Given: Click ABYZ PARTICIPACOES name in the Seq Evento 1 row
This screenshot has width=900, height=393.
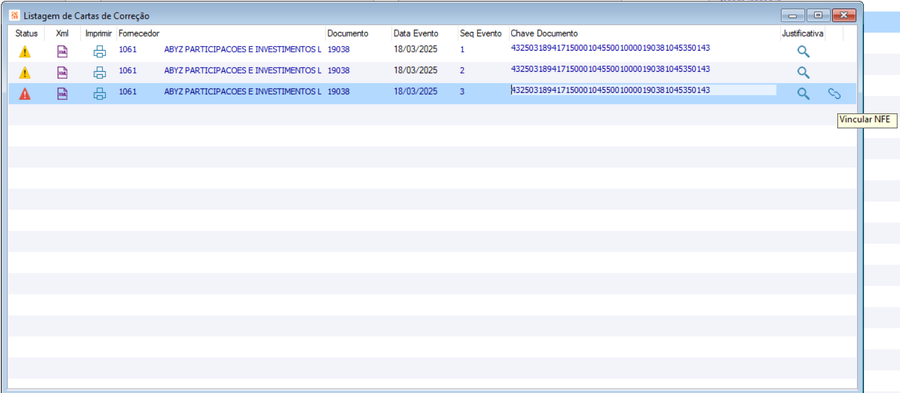Looking at the screenshot, I should pos(243,49).
